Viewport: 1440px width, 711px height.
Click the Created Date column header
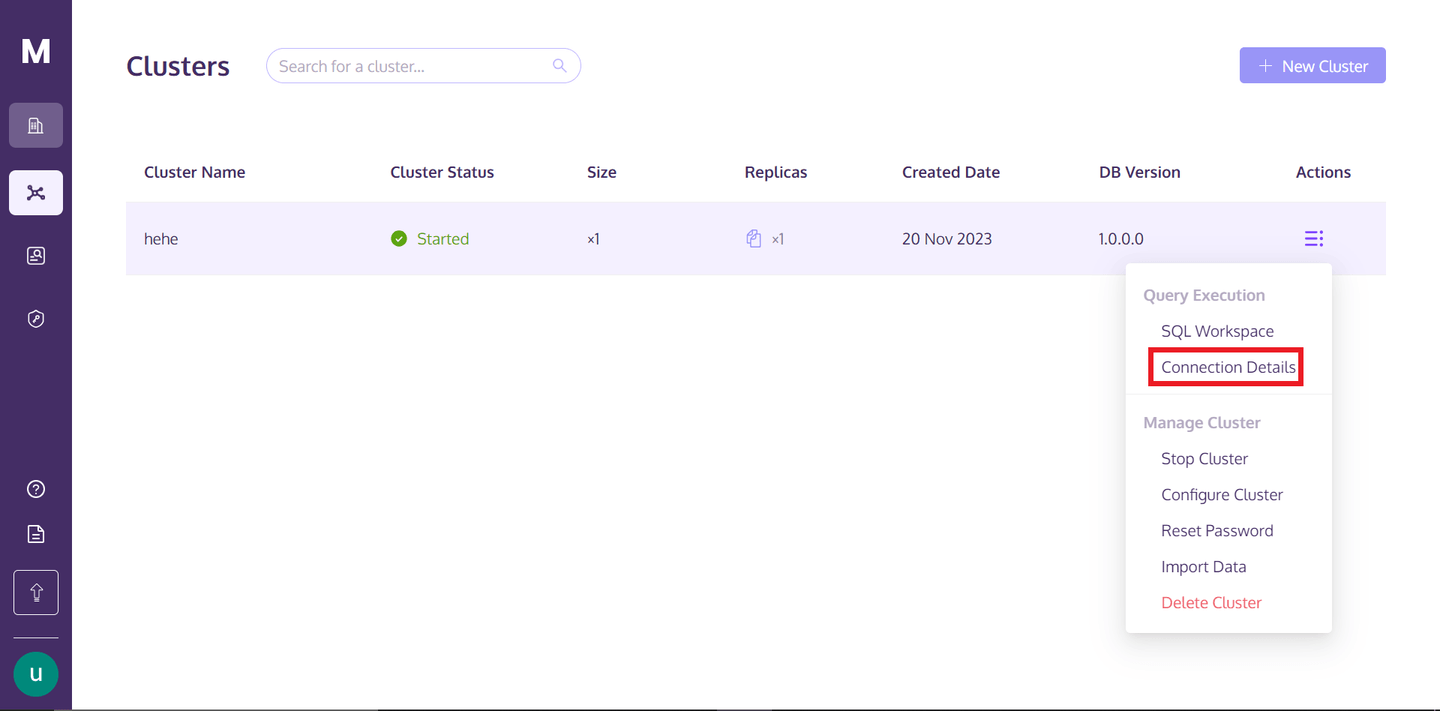click(950, 172)
